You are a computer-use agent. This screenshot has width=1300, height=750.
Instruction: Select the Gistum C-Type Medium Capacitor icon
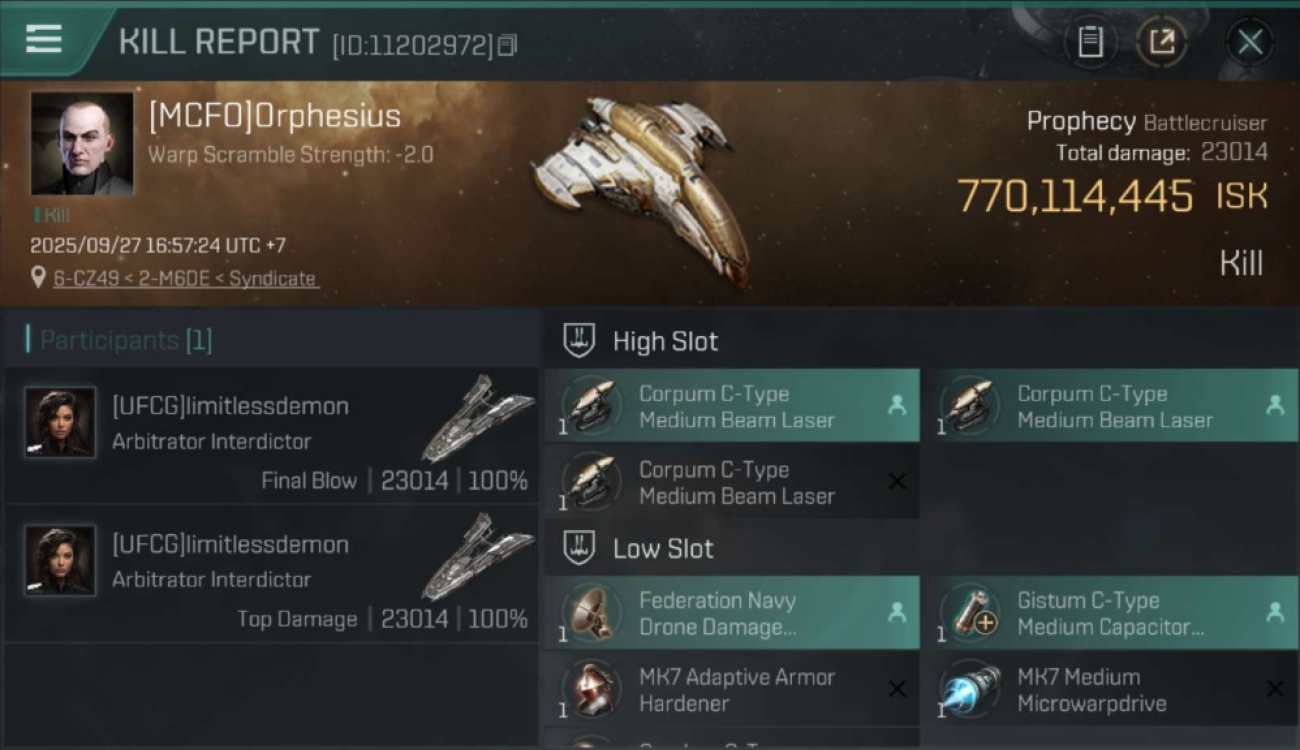(970, 613)
